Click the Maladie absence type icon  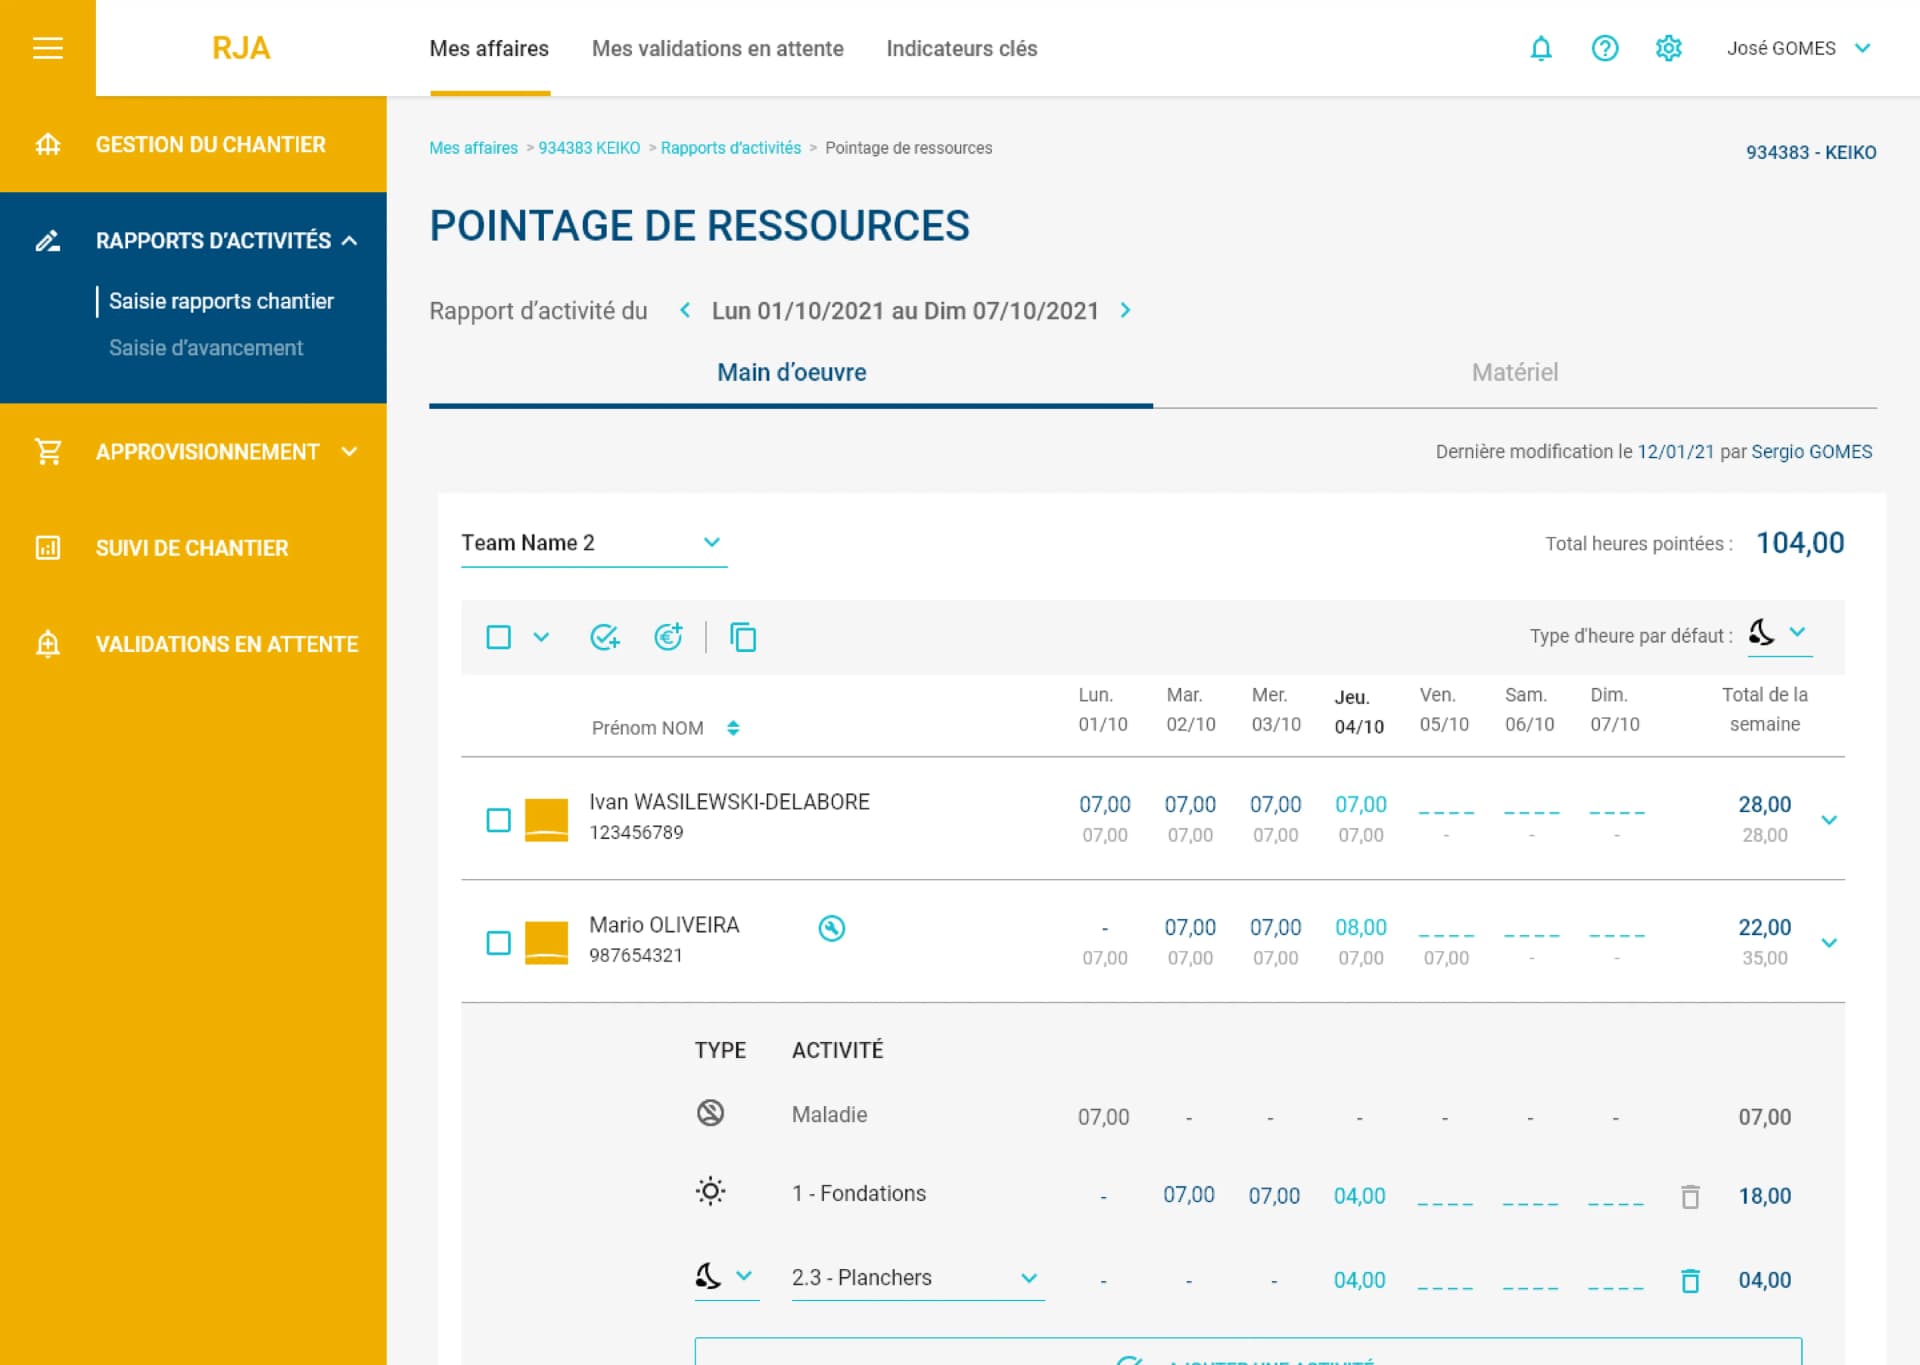tap(710, 1113)
